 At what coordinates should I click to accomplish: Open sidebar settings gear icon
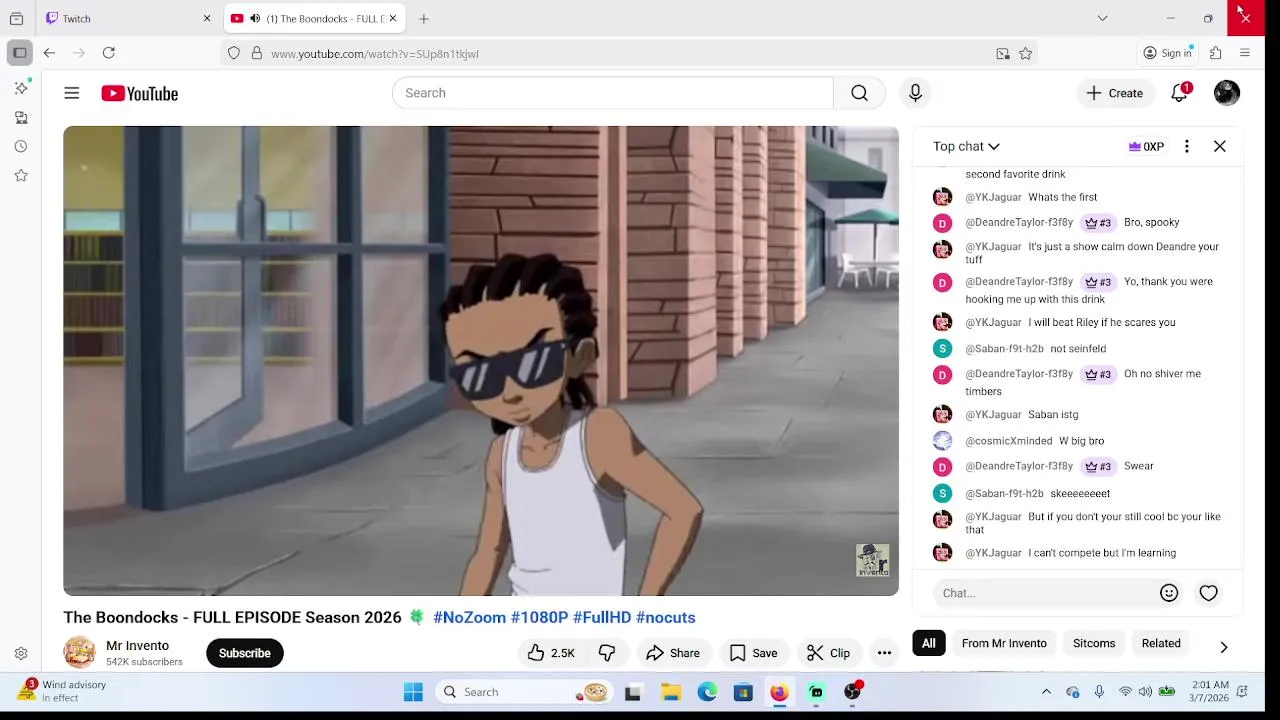(x=21, y=654)
